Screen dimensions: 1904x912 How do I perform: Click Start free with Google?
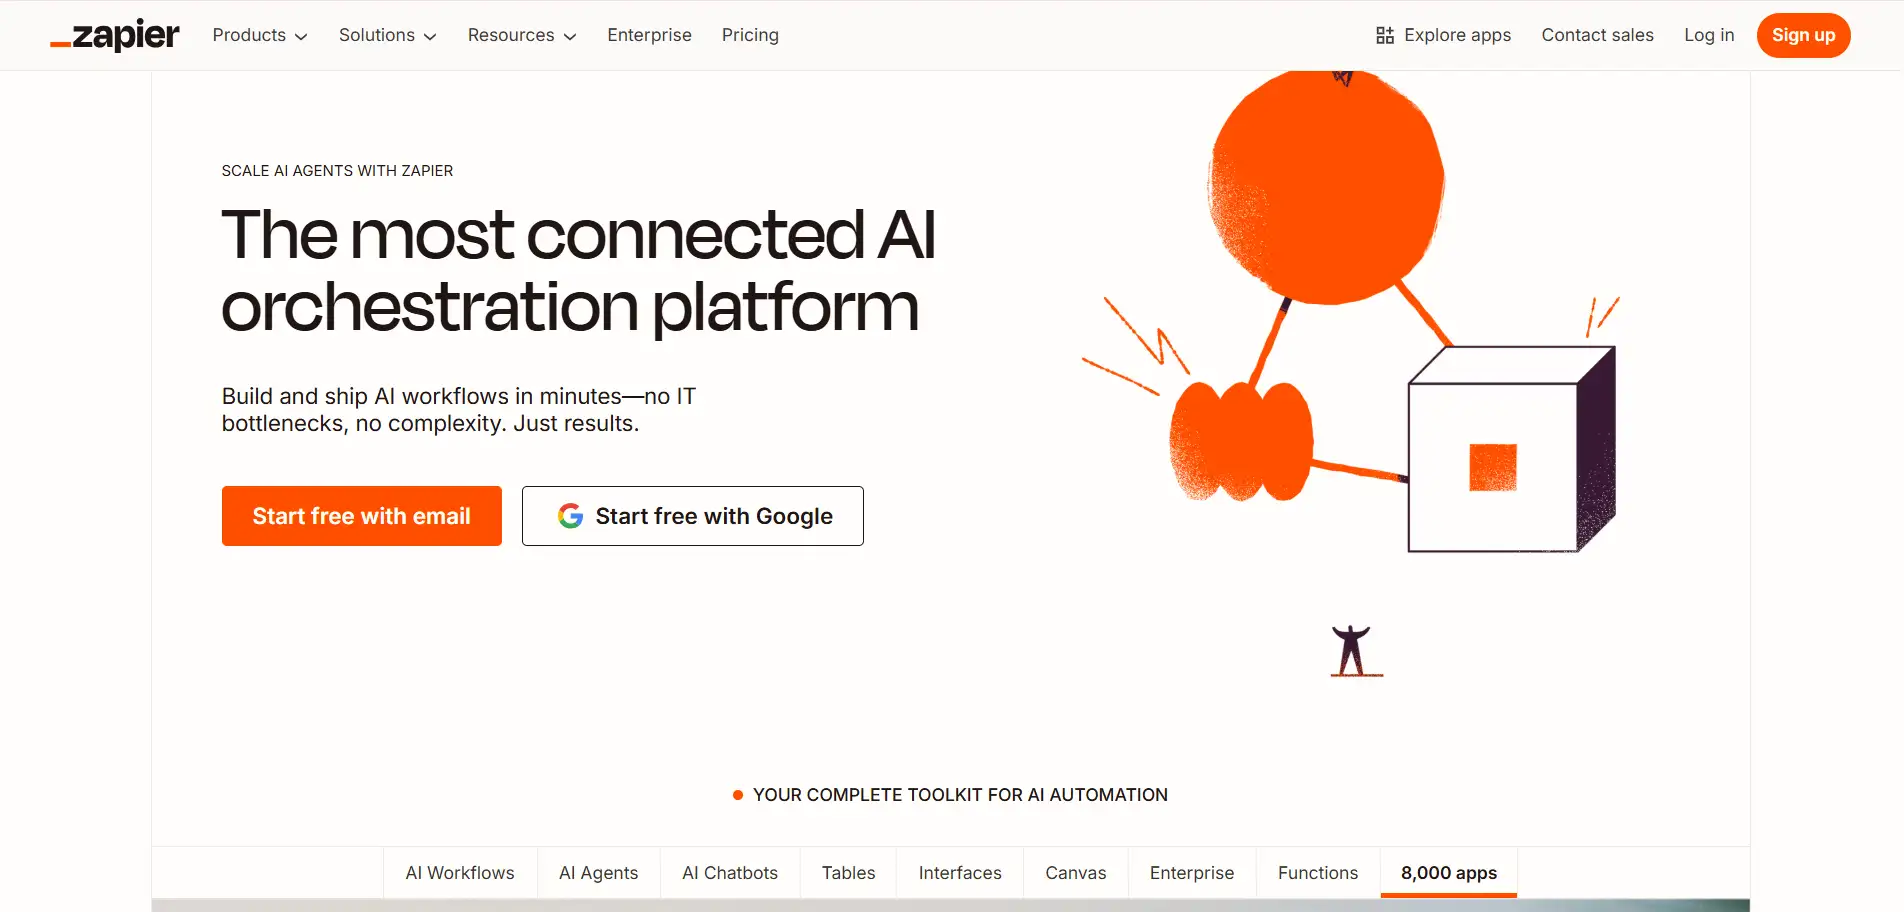pyautogui.click(x=692, y=516)
